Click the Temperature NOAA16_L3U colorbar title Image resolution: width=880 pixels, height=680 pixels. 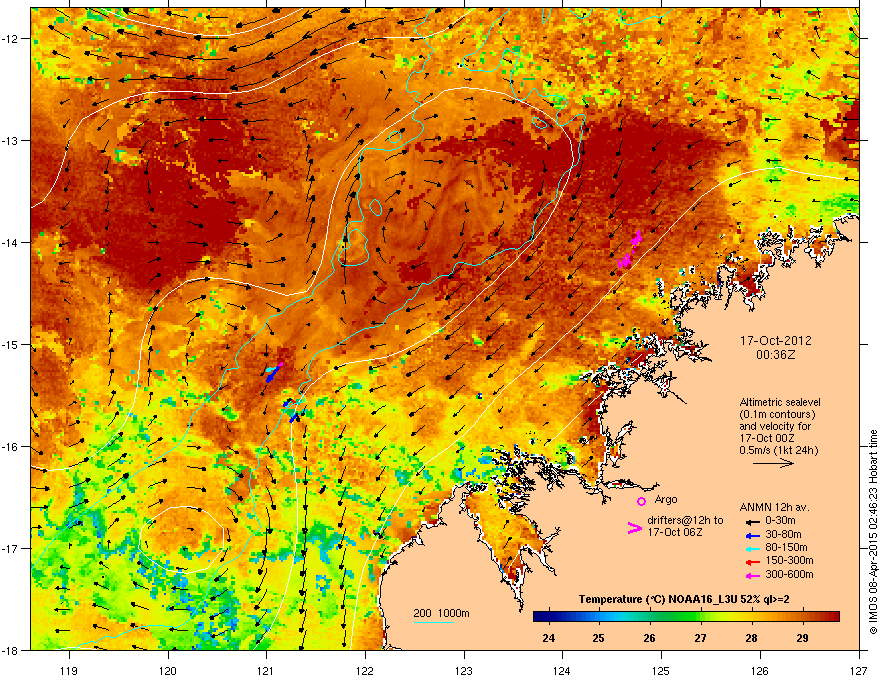tap(684, 599)
